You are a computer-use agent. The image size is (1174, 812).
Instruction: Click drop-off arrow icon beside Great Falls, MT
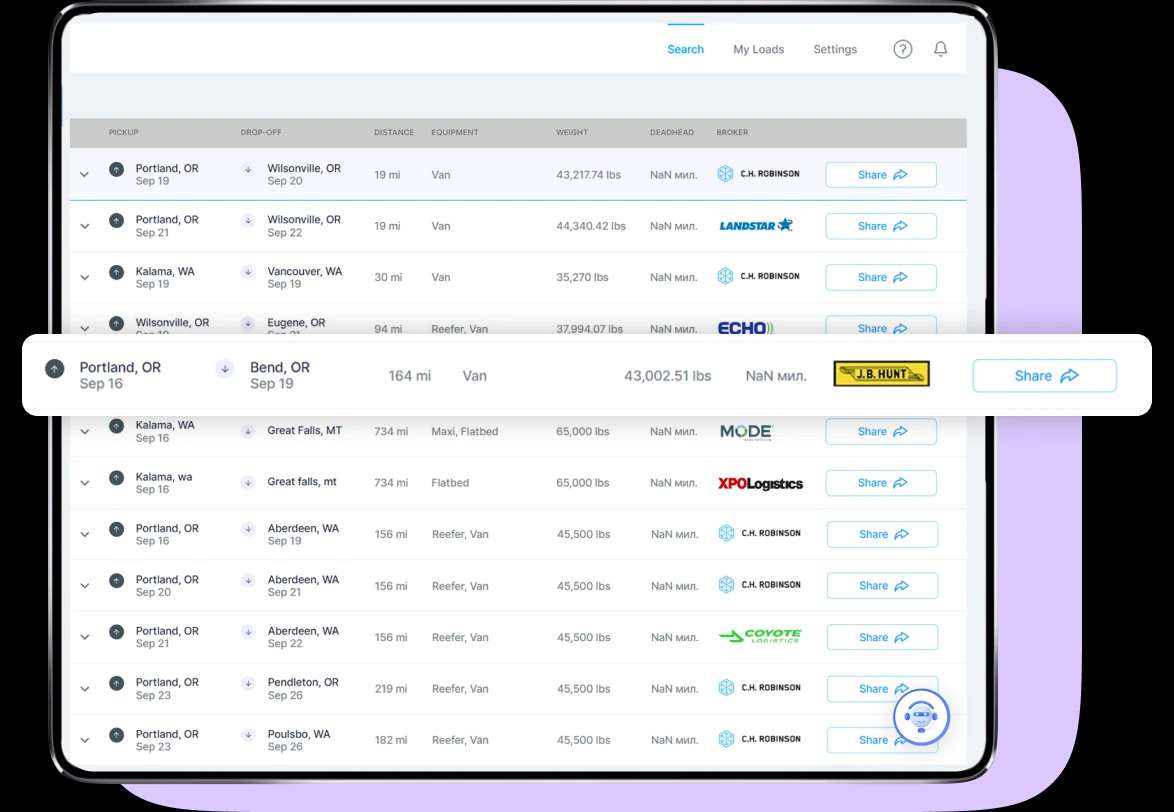[248, 431]
